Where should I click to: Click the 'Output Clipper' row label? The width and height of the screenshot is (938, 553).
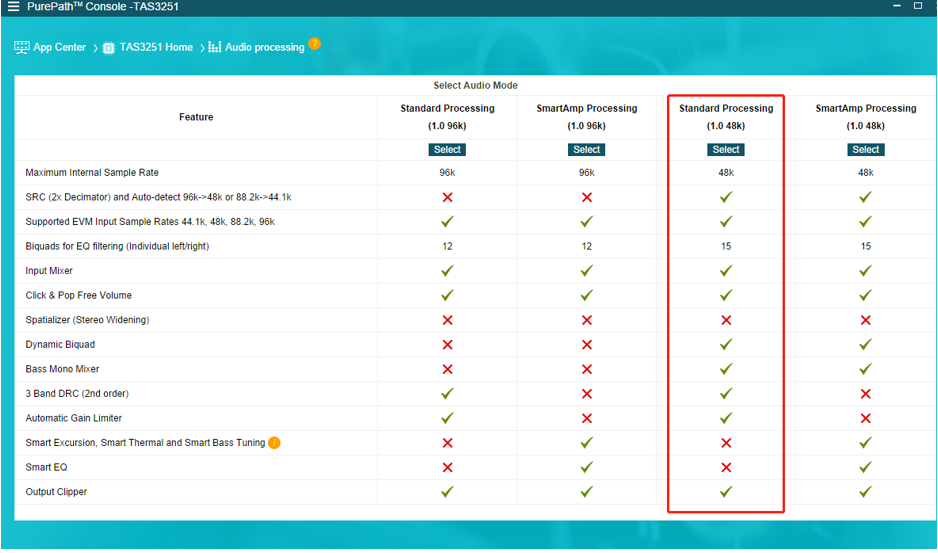coord(56,492)
